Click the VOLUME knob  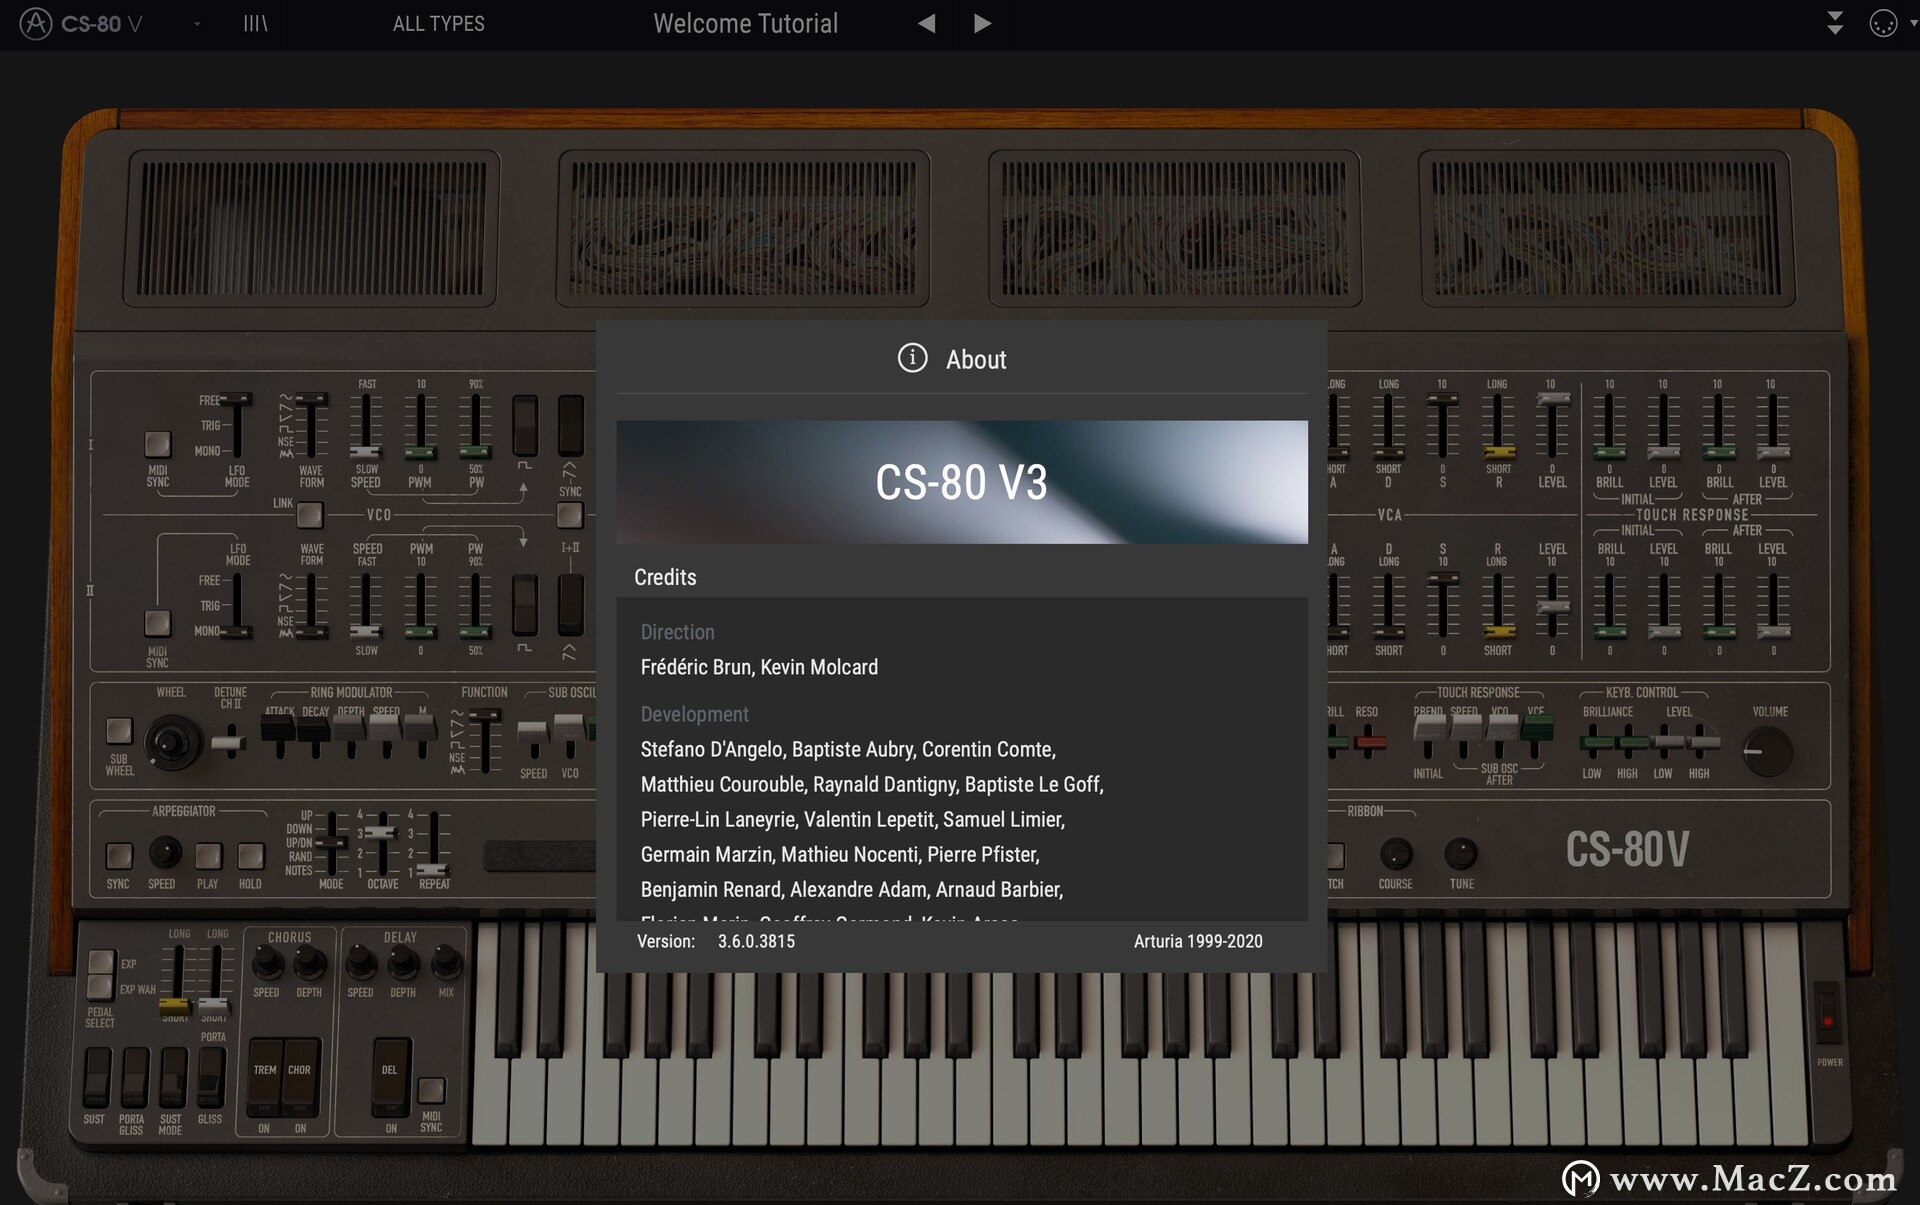[x=1767, y=752]
